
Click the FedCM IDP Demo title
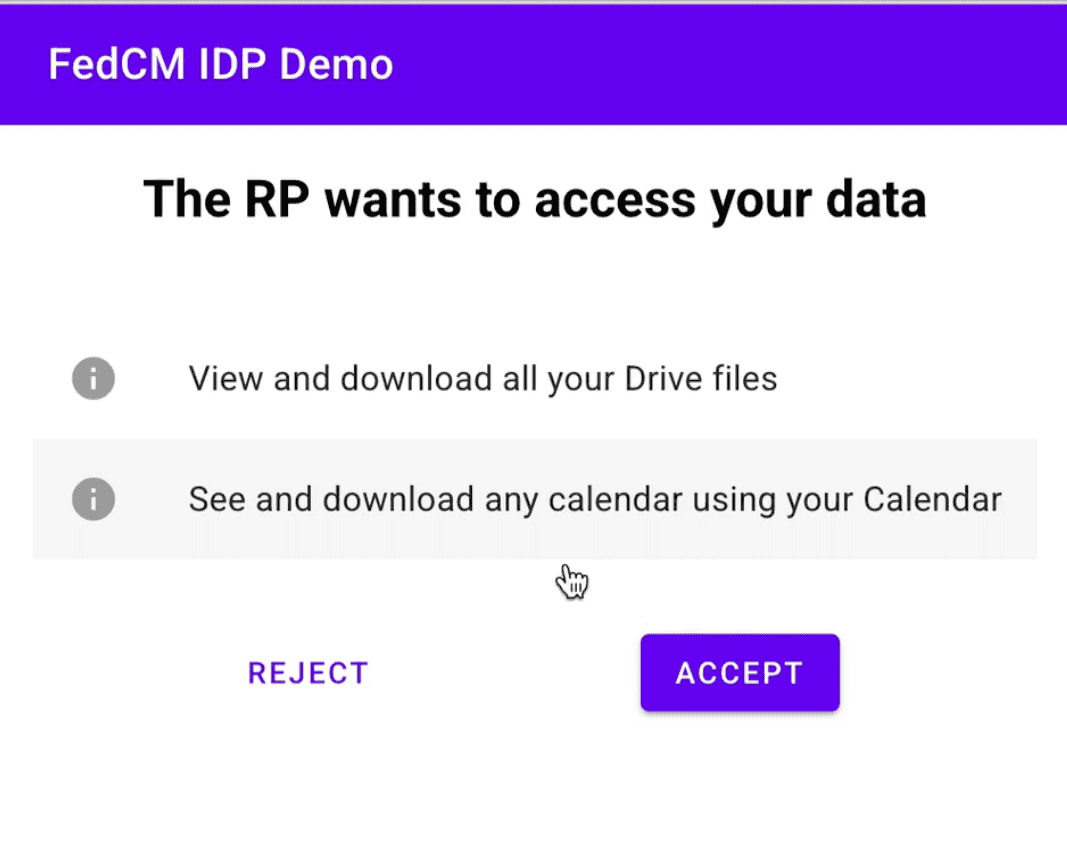pos(220,64)
